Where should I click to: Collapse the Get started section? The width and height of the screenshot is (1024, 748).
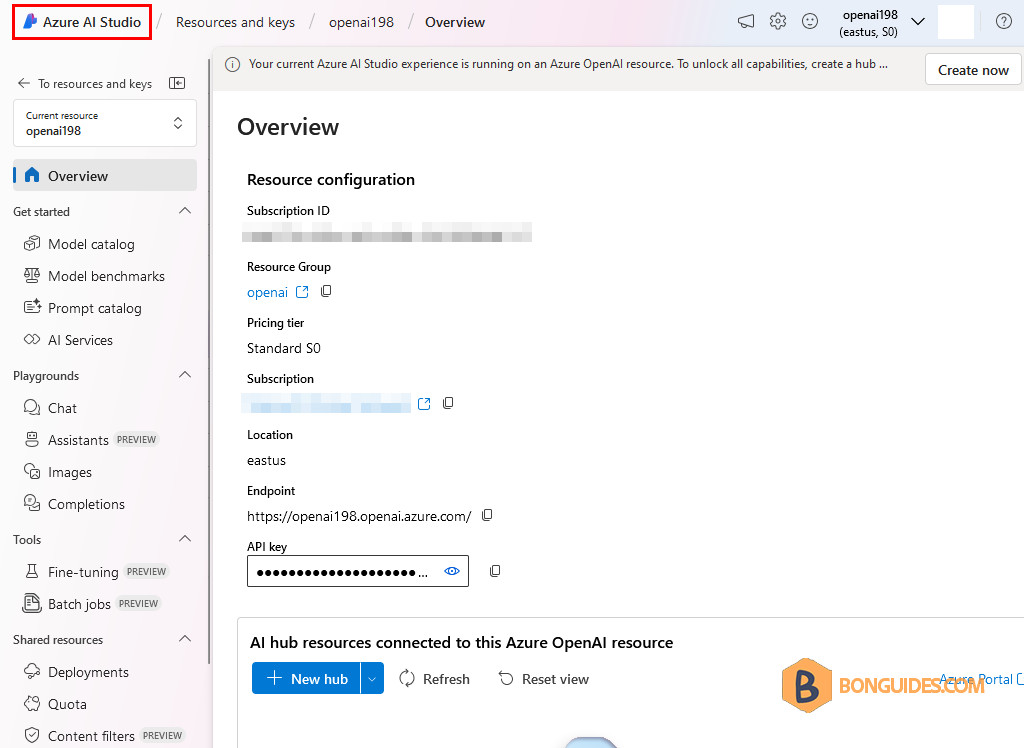tap(185, 211)
